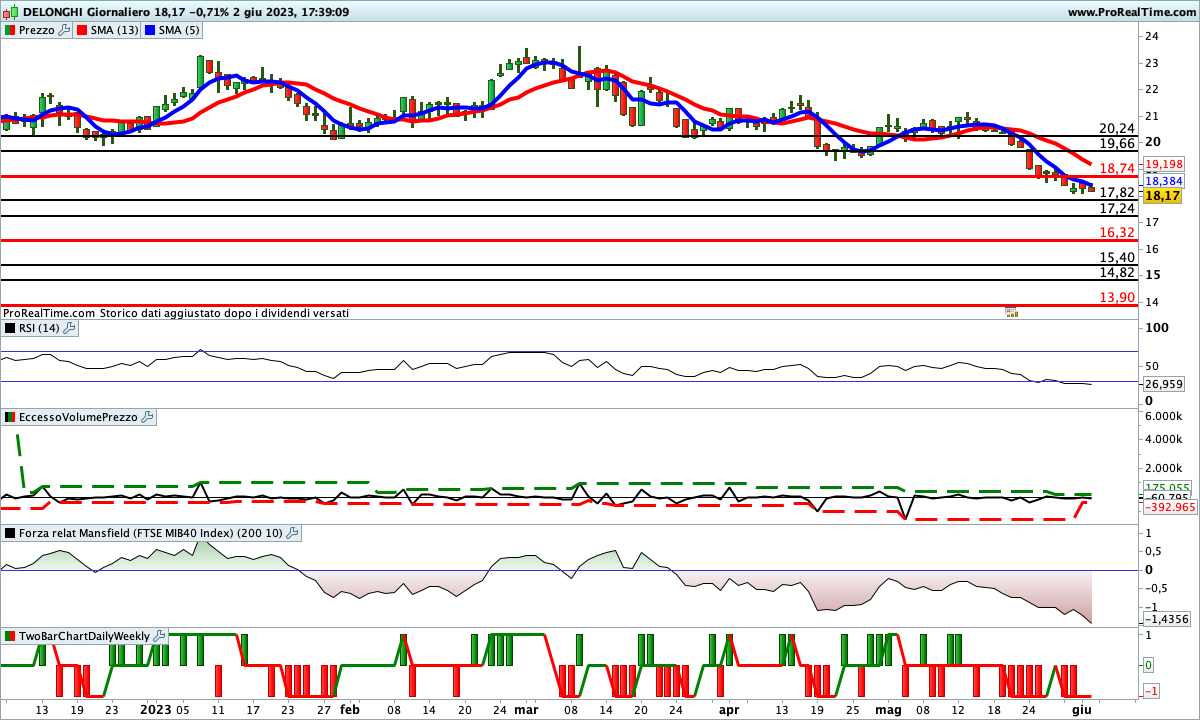Select the Forza relat Mansfield indicator label

151,533
